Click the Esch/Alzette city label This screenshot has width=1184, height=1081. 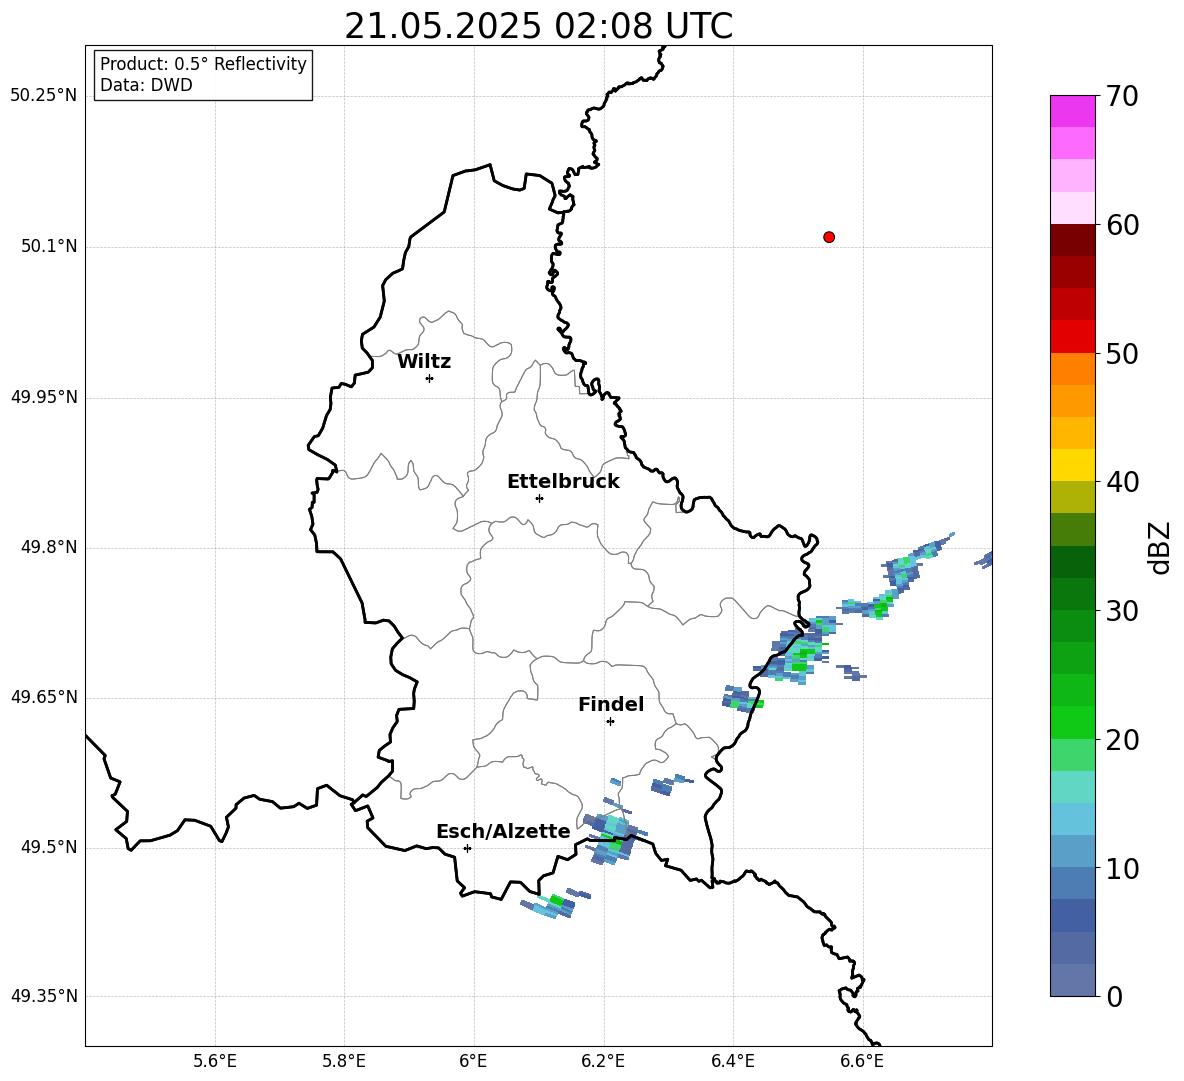click(503, 831)
